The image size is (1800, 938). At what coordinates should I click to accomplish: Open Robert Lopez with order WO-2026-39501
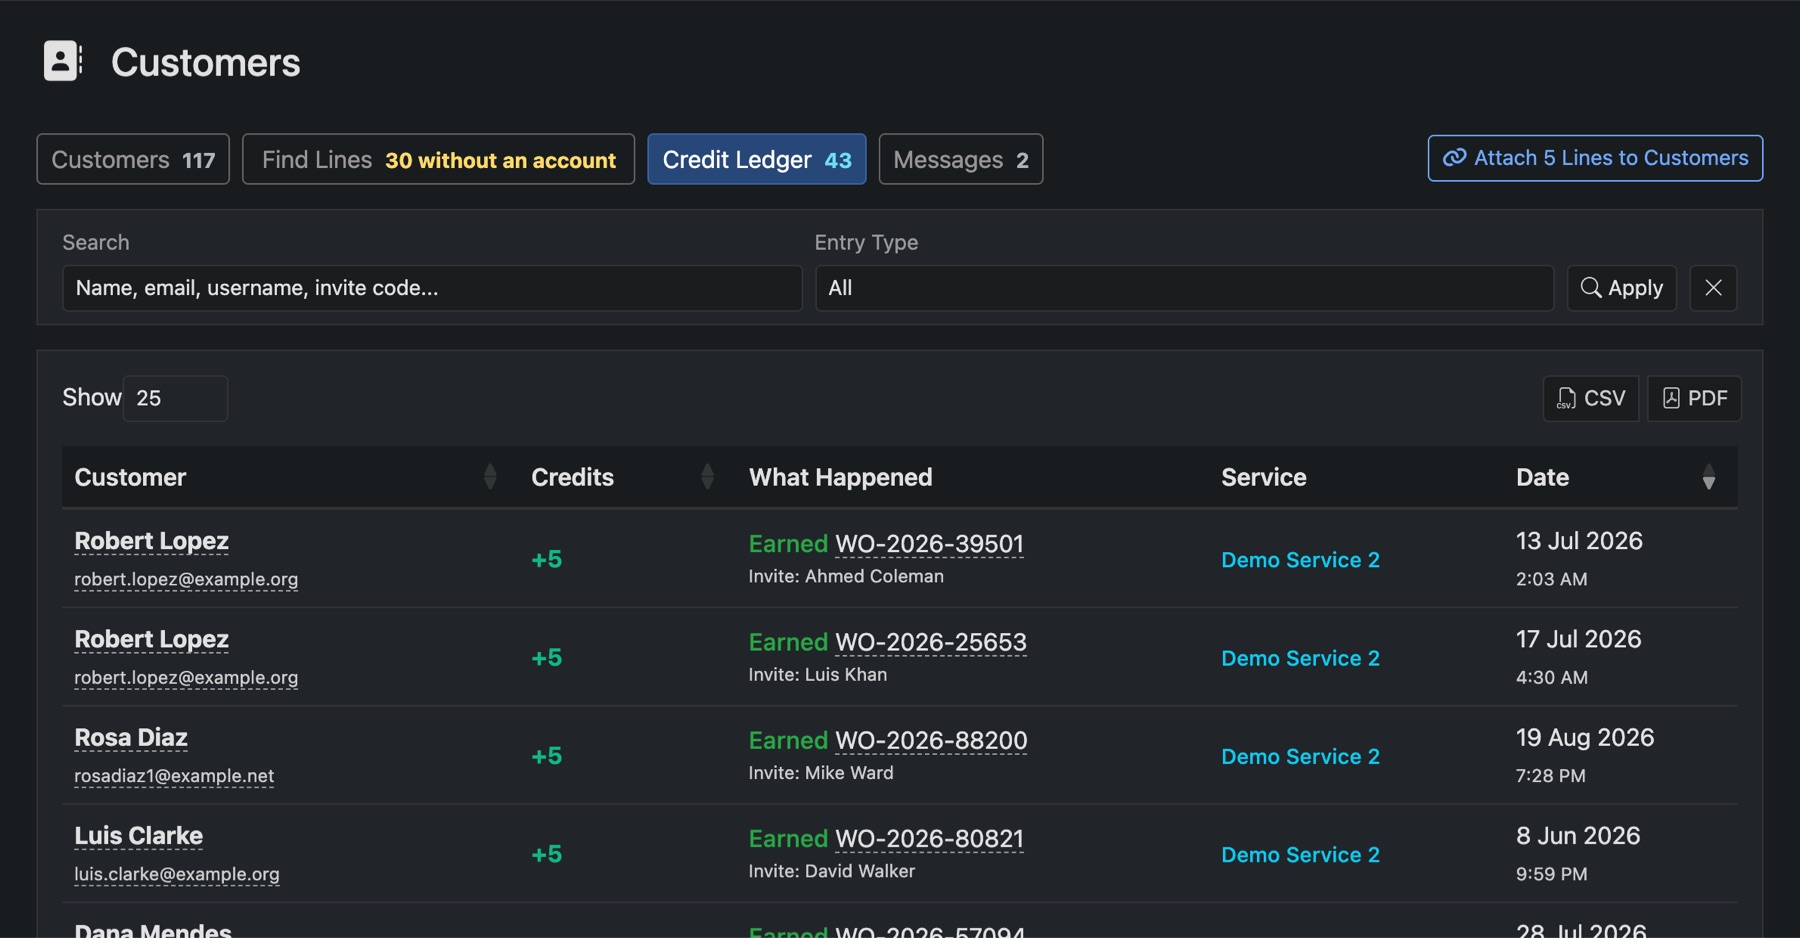pos(151,541)
